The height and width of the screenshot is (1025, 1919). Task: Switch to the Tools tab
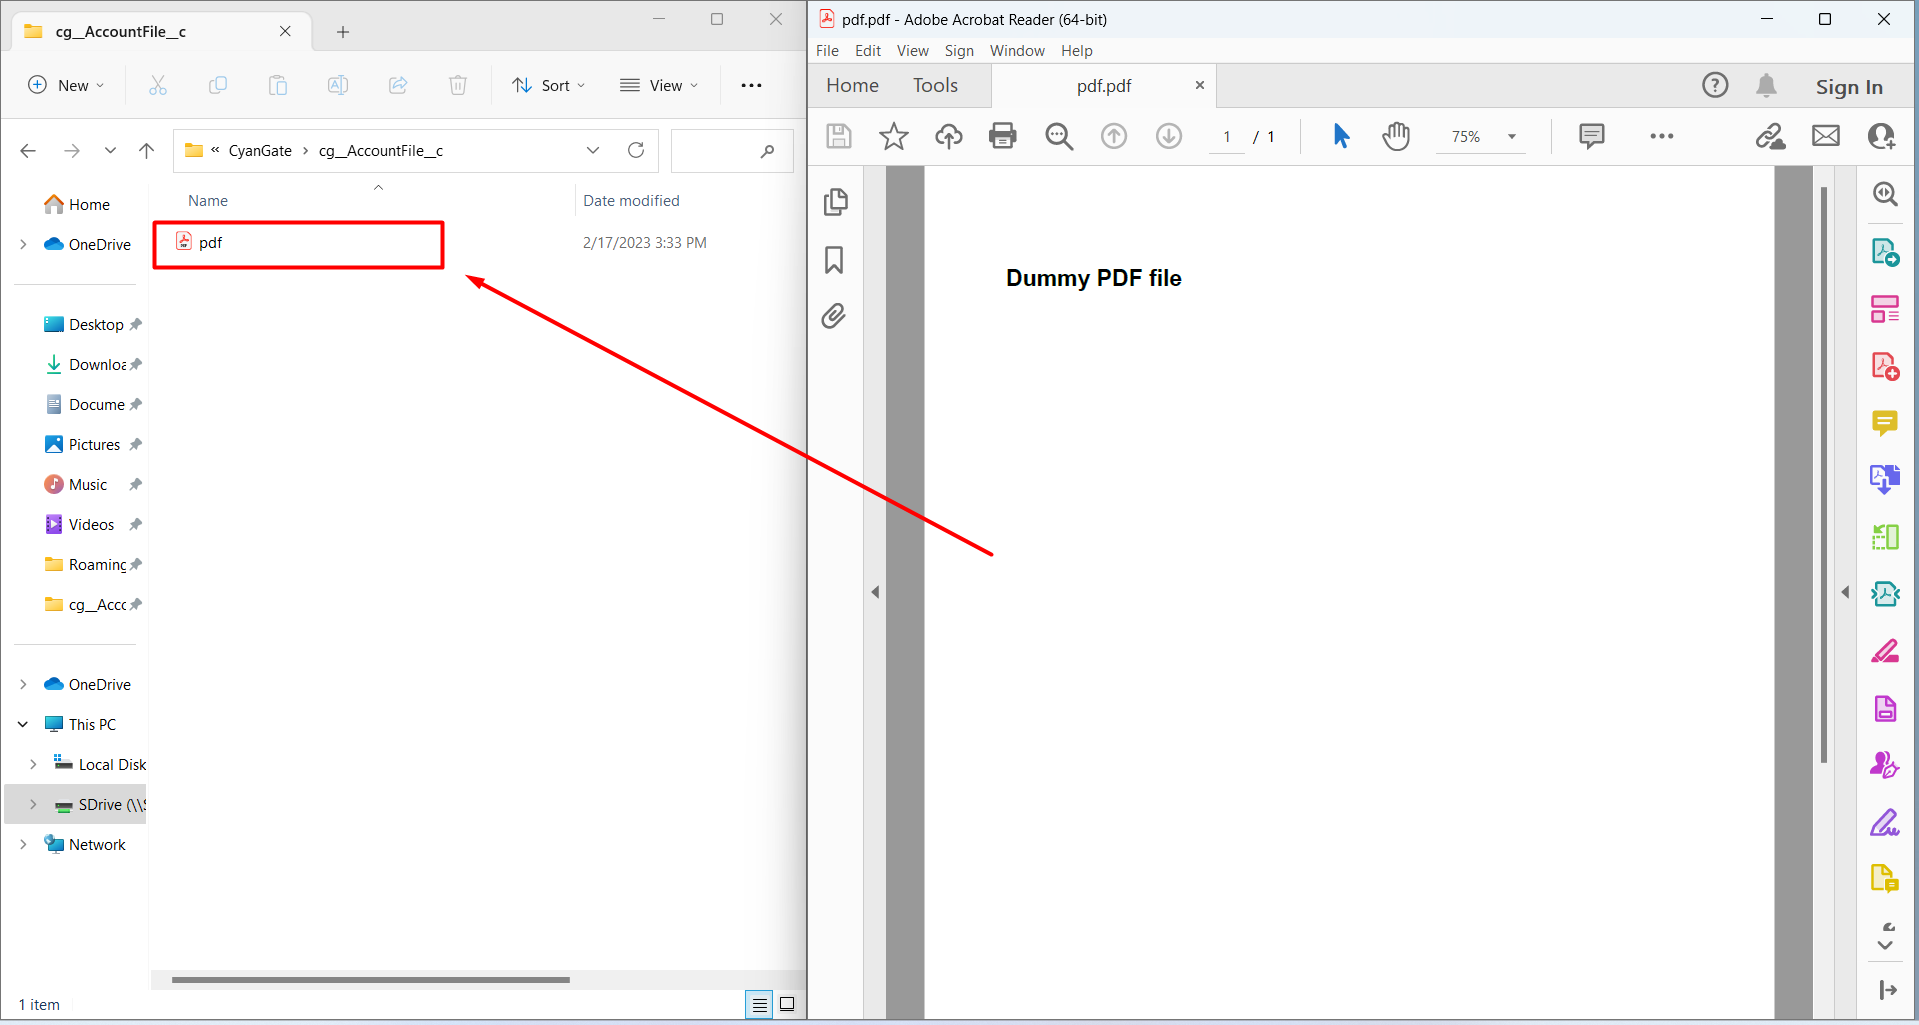[x=935, y=86]
